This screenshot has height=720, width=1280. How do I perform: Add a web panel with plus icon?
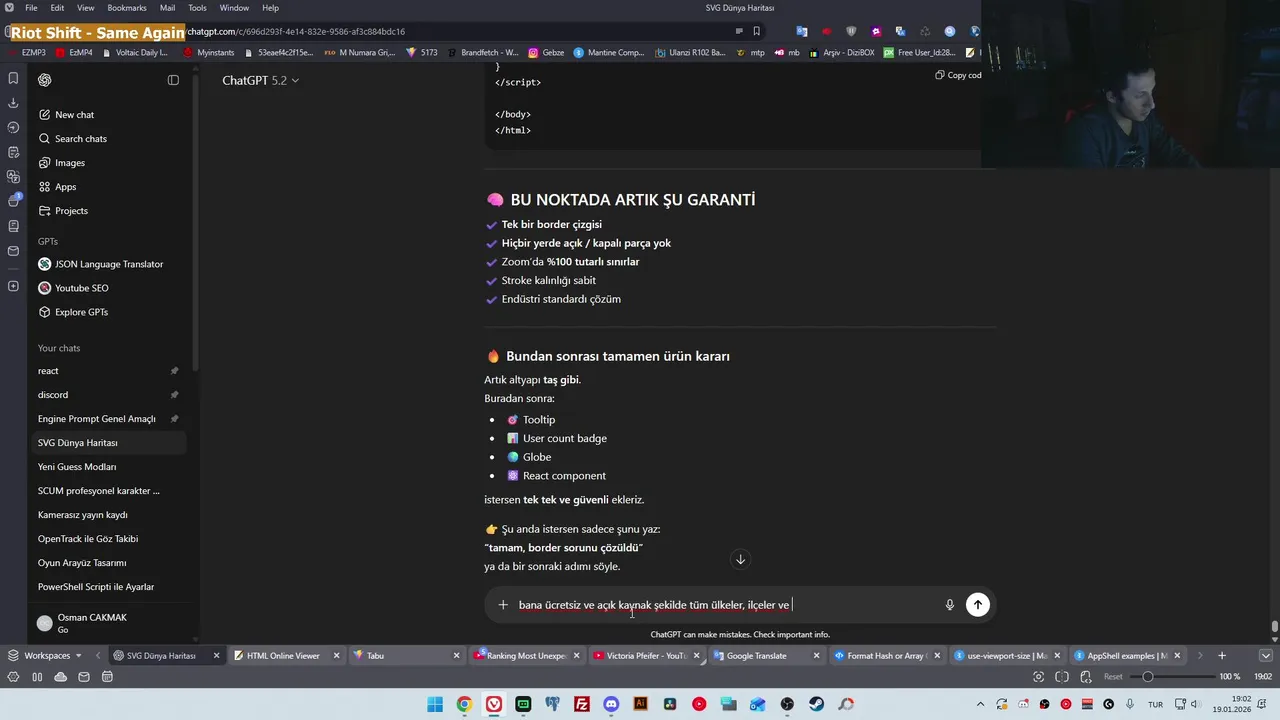13,286
